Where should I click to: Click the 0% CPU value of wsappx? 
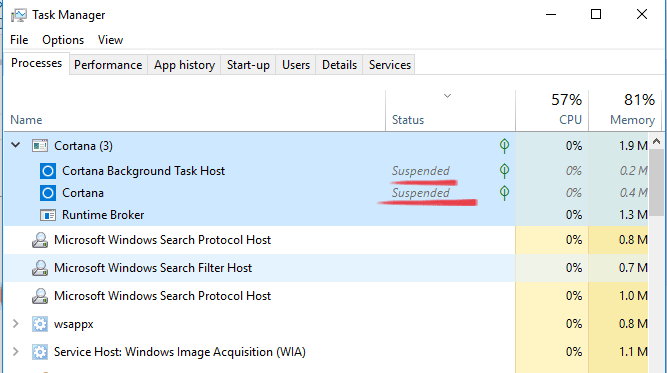tap(573, 324)
